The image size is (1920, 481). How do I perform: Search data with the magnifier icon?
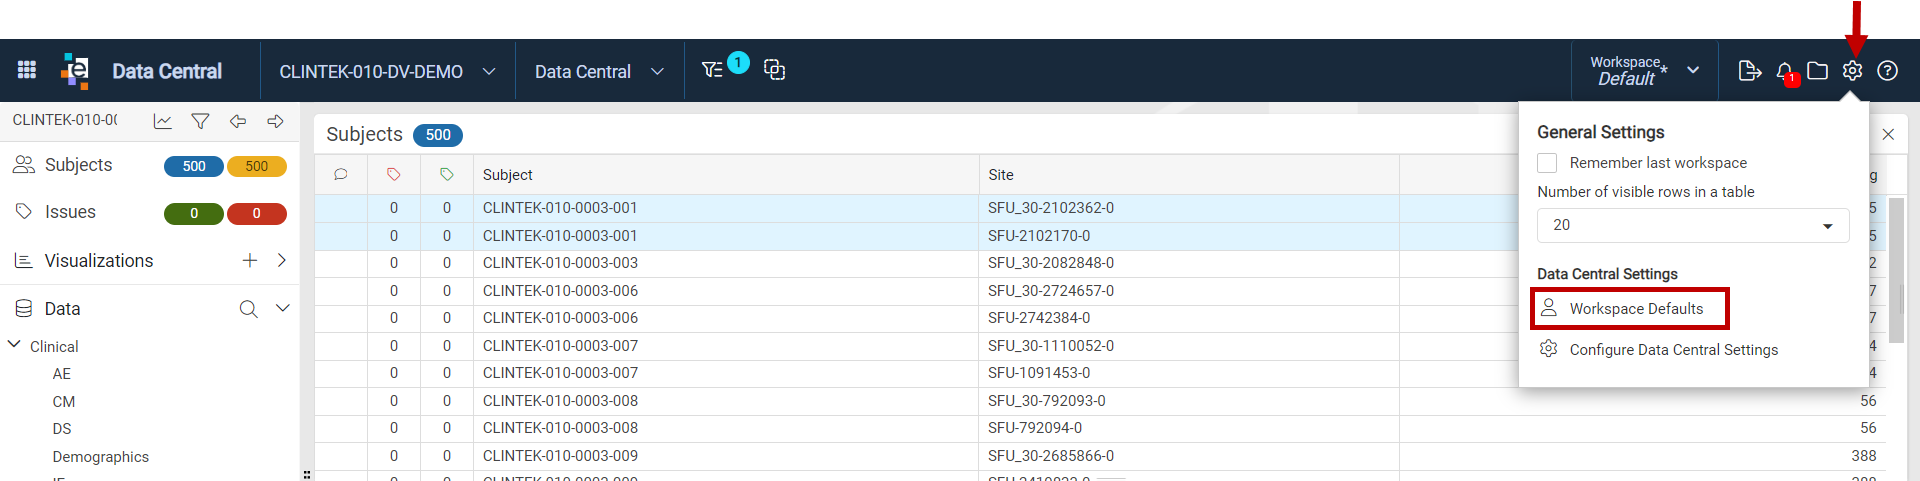point(248,309)
